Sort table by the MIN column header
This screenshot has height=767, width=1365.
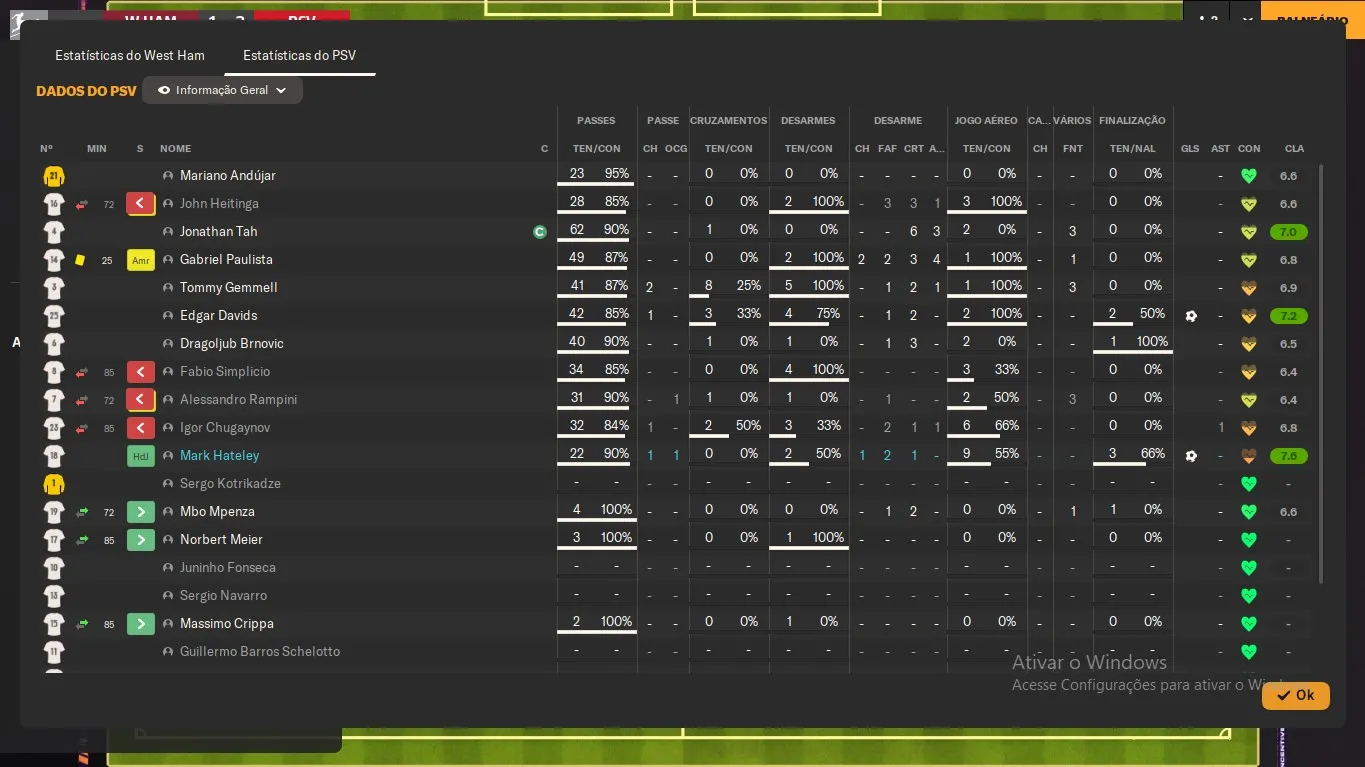coord(96,149)
